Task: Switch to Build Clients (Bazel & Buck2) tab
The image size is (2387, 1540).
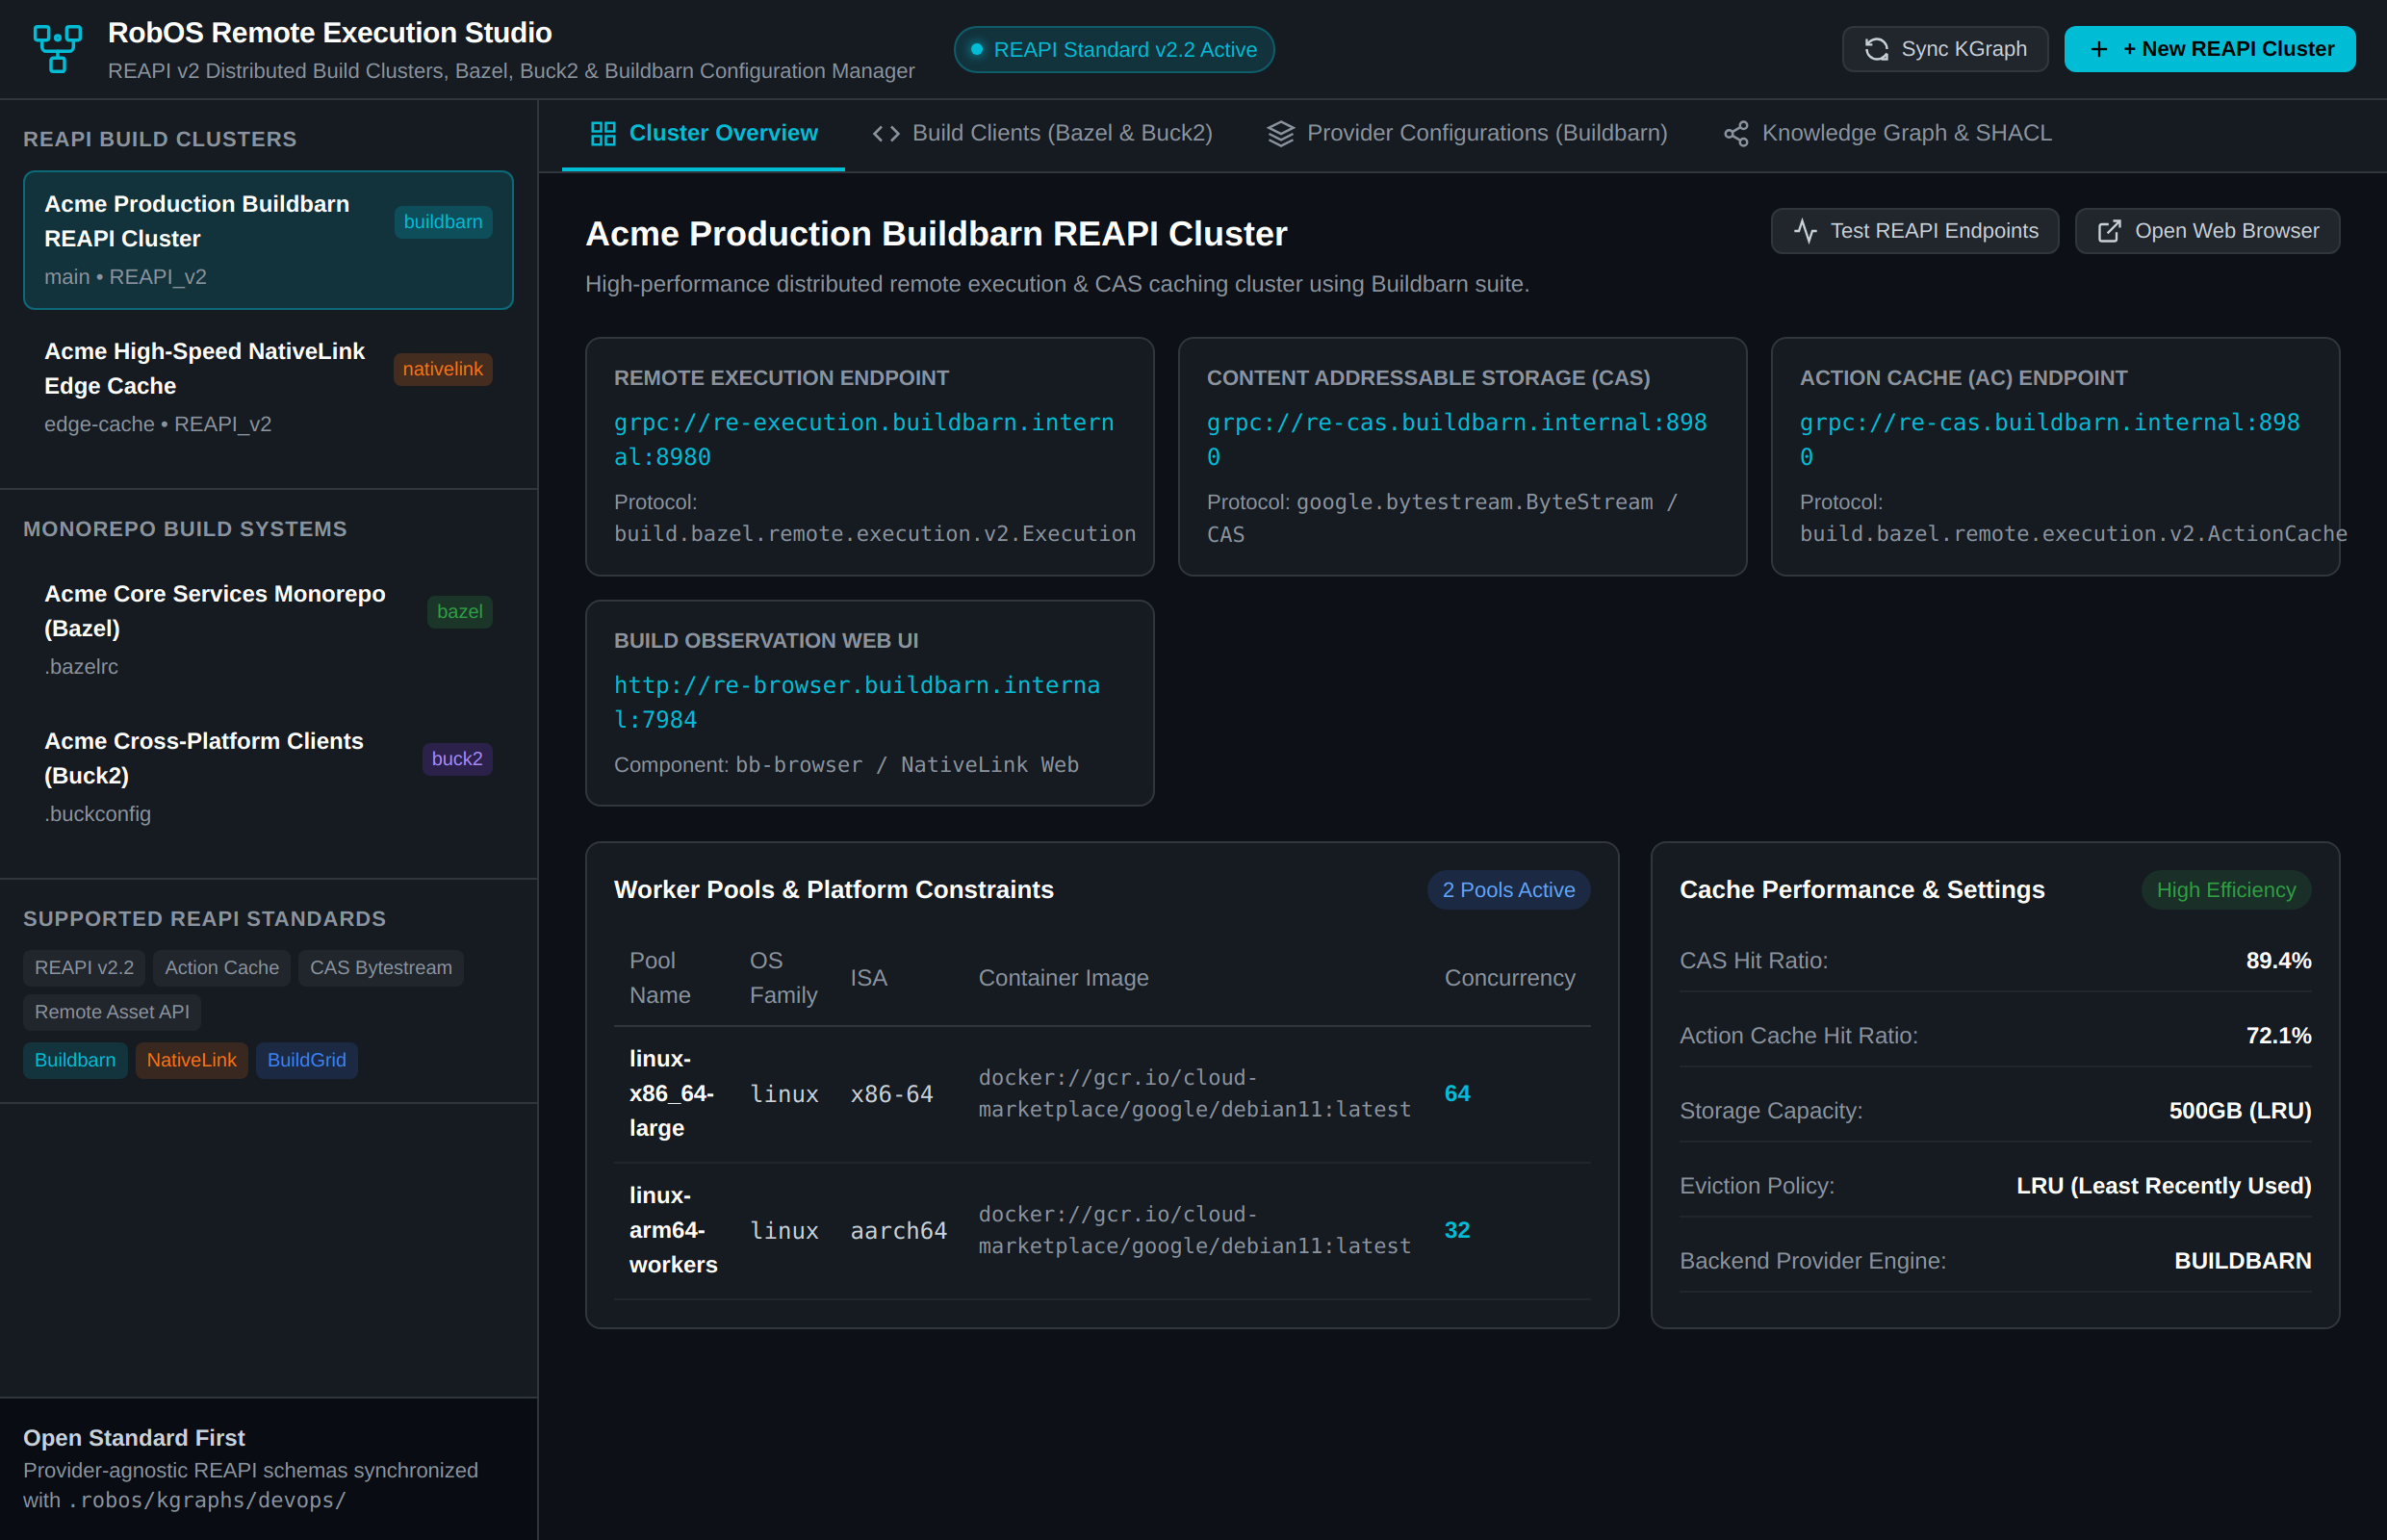Action: click(x=1042, y=133)
